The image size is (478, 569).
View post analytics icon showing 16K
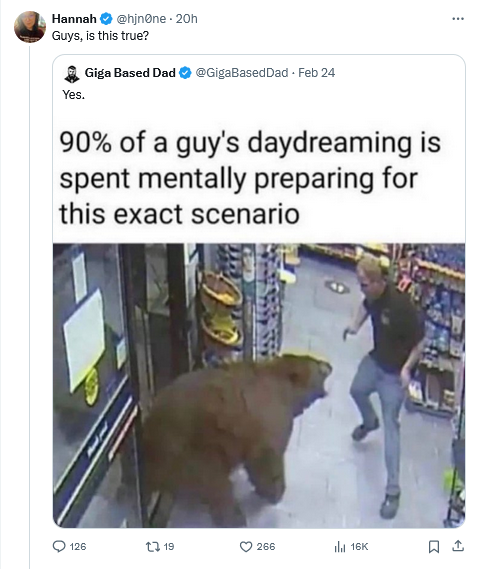[340, 547]
